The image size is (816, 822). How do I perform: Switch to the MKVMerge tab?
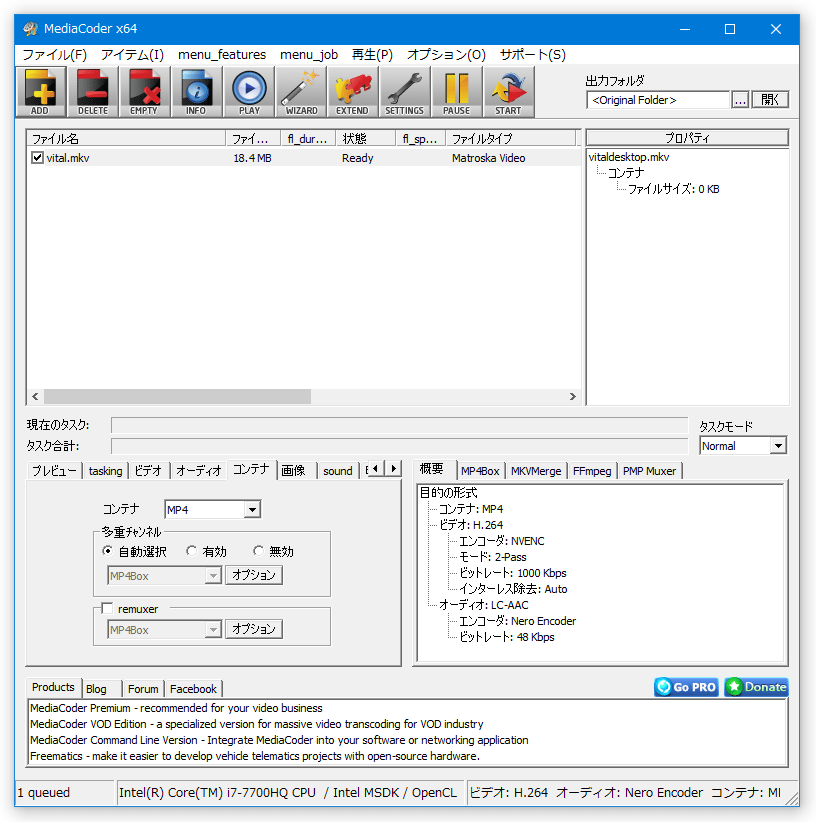536,471
